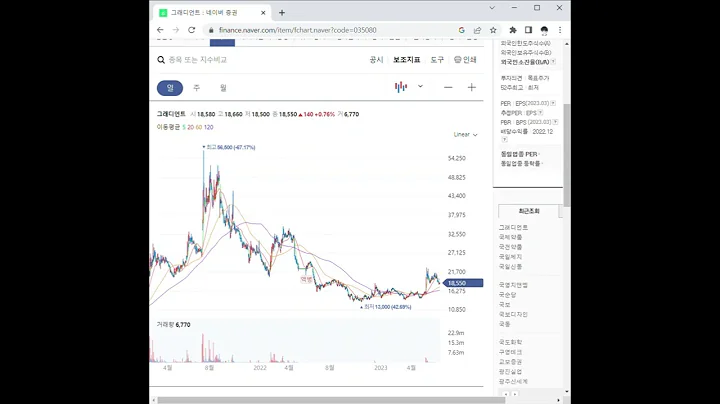
Task: Click the browser forward arrow
Action: pos(176,30)
